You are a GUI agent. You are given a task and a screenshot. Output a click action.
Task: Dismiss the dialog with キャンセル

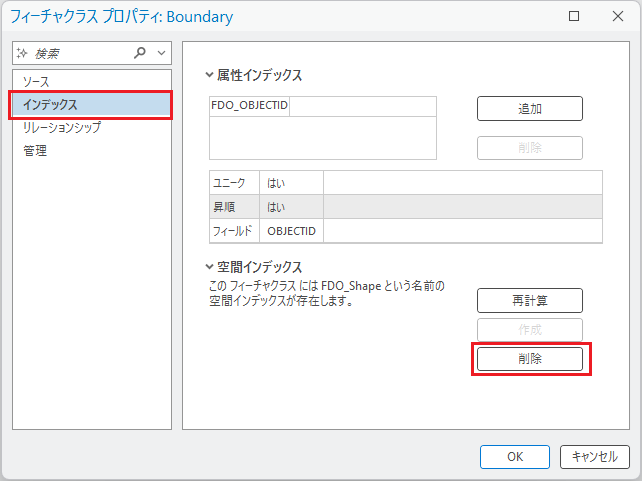click(594, 457)
